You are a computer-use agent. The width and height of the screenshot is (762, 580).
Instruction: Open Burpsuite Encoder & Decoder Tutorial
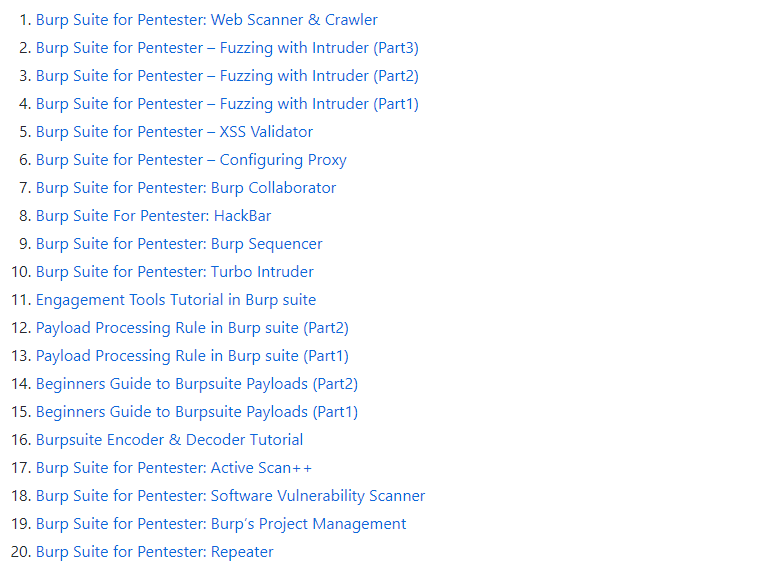click(169, 439)
